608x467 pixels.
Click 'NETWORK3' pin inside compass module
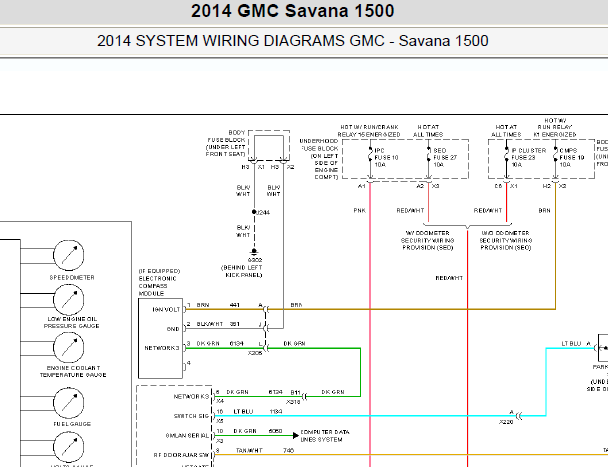coord(162,348)
